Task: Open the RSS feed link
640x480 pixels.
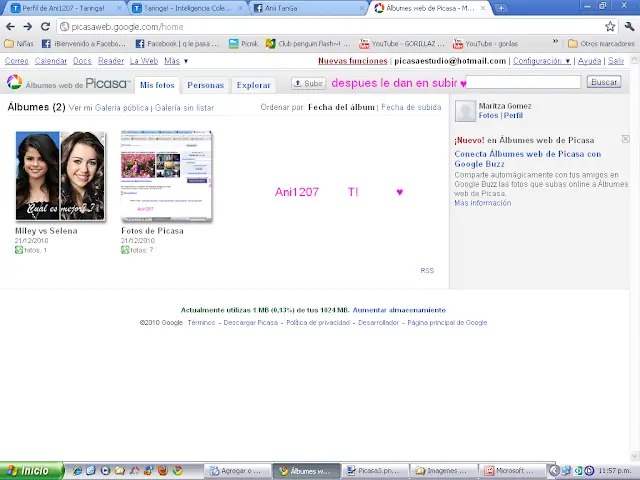Action: (427, 270)
